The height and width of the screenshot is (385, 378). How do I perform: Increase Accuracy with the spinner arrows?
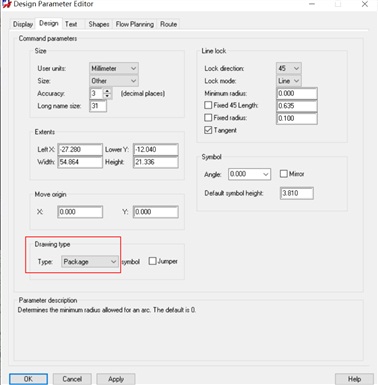click(x=107, y=91)
